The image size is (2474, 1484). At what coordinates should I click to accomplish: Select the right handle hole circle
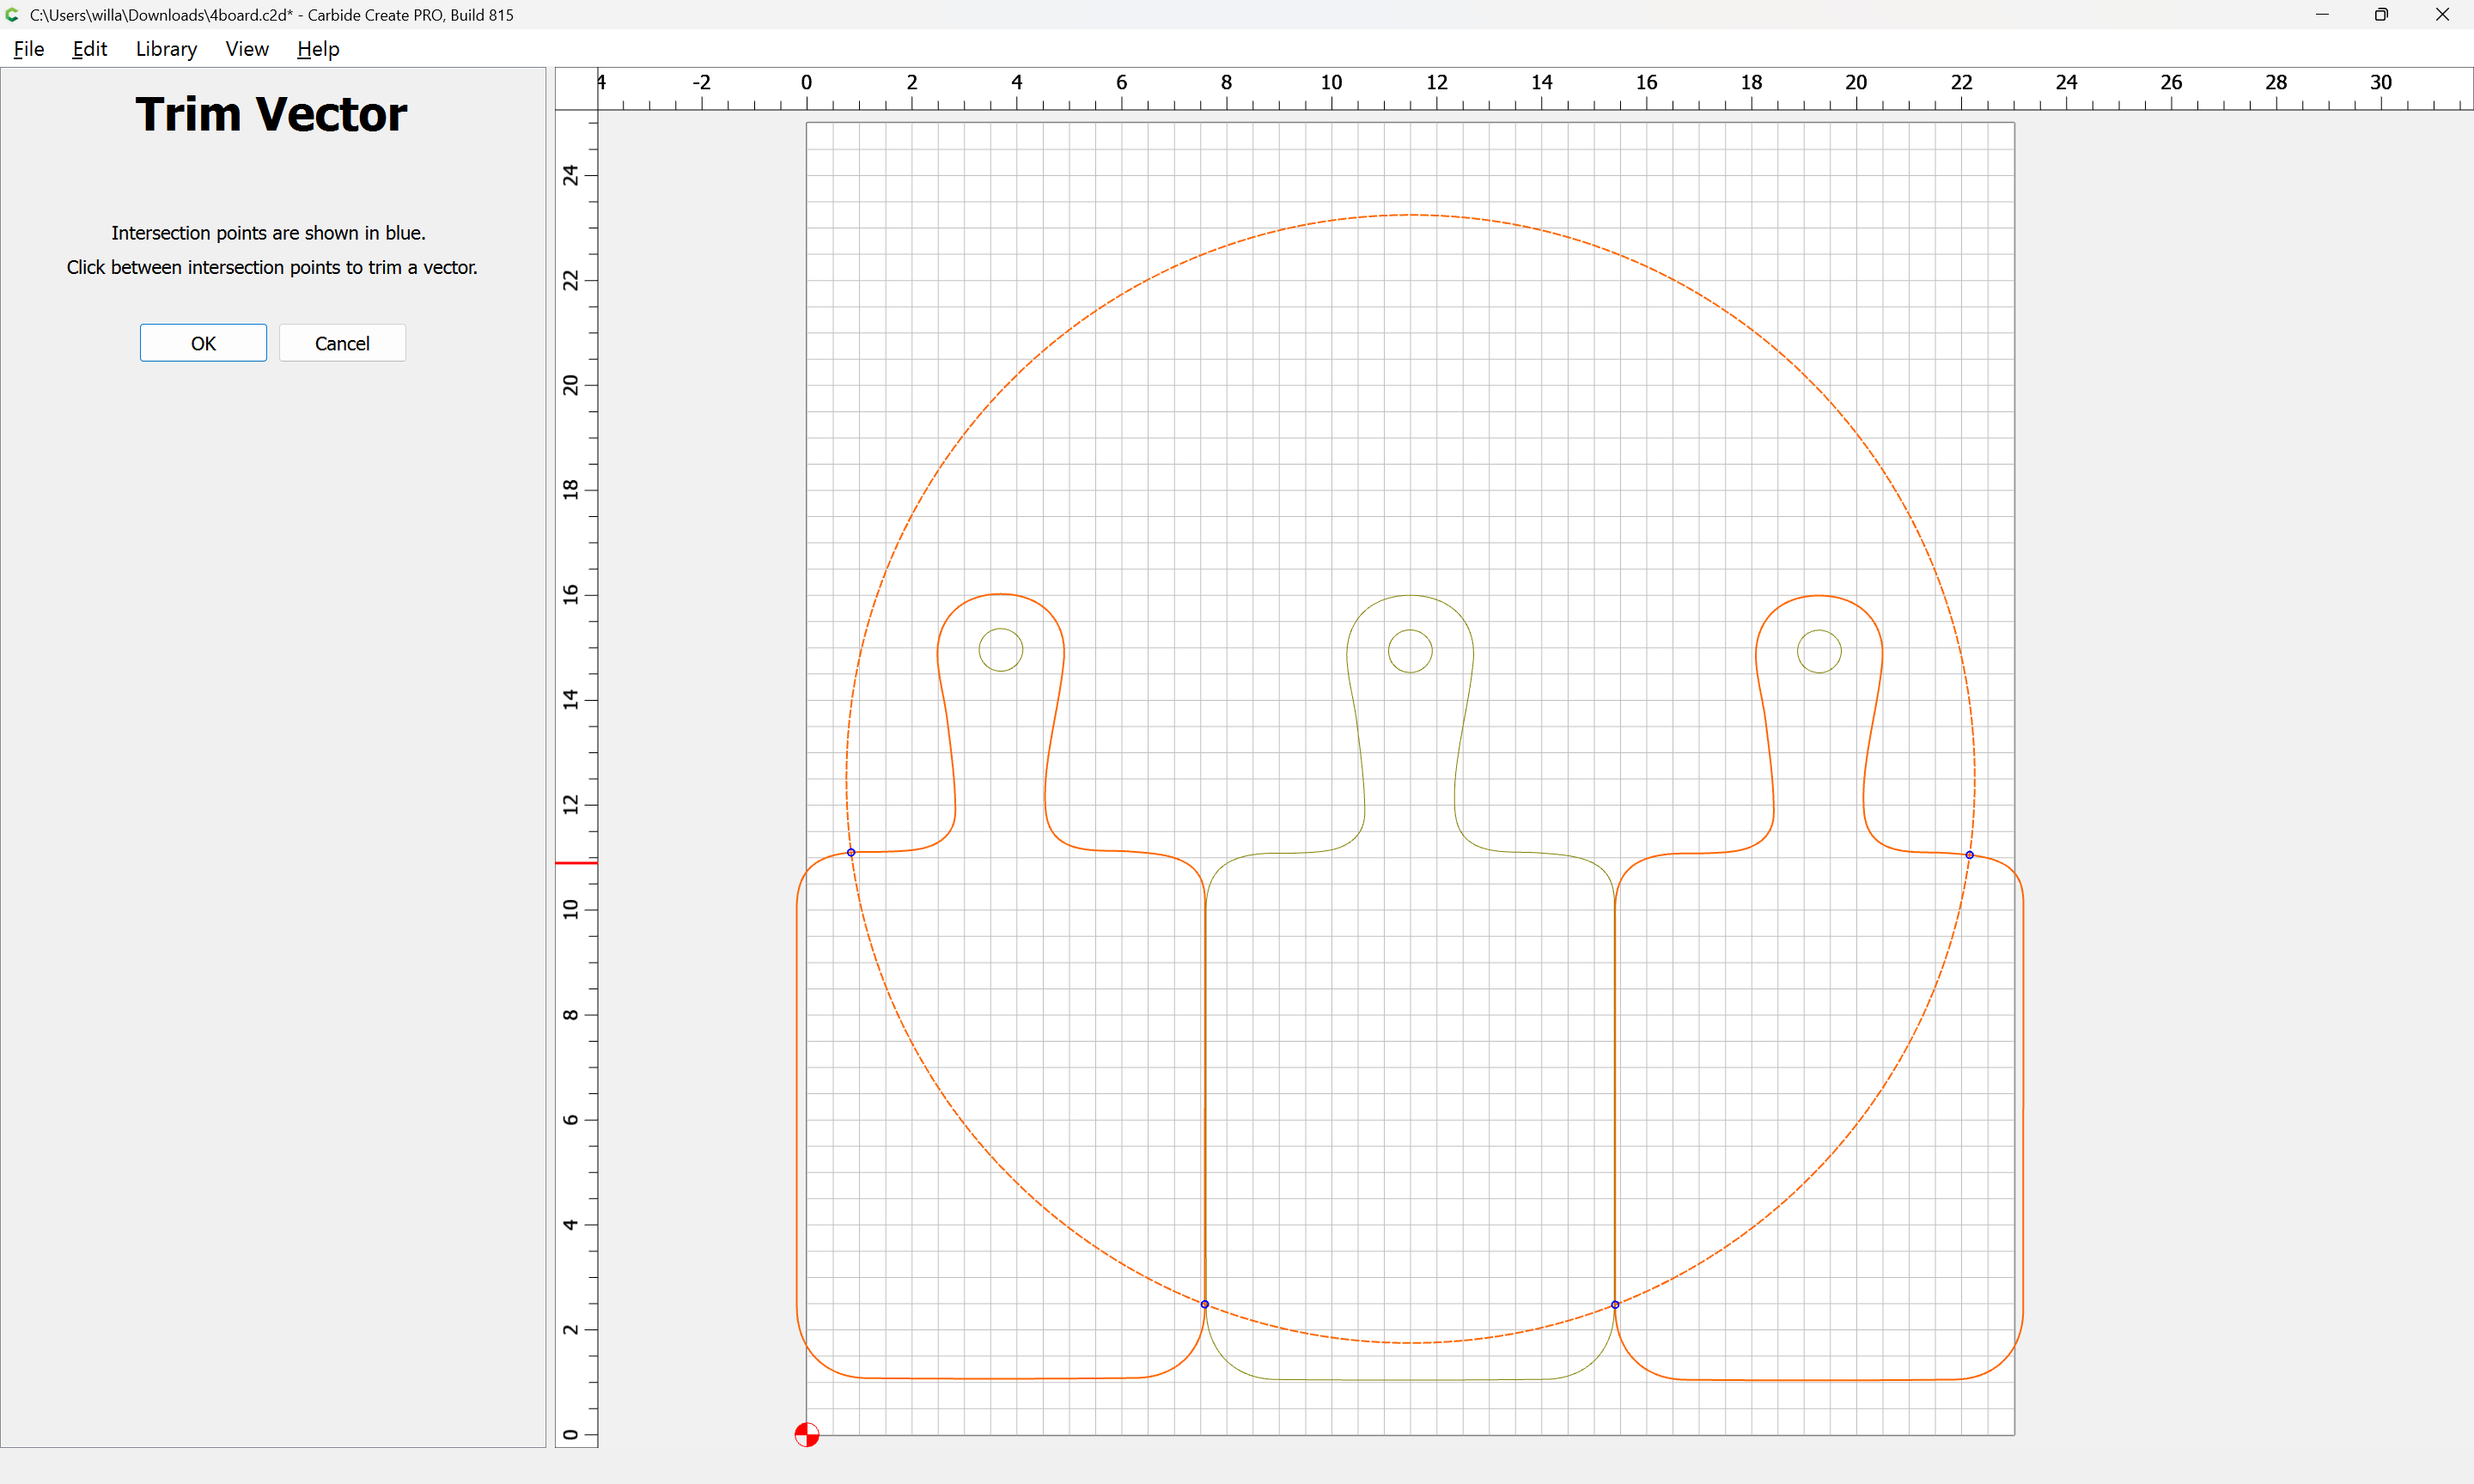[1819, 651]
